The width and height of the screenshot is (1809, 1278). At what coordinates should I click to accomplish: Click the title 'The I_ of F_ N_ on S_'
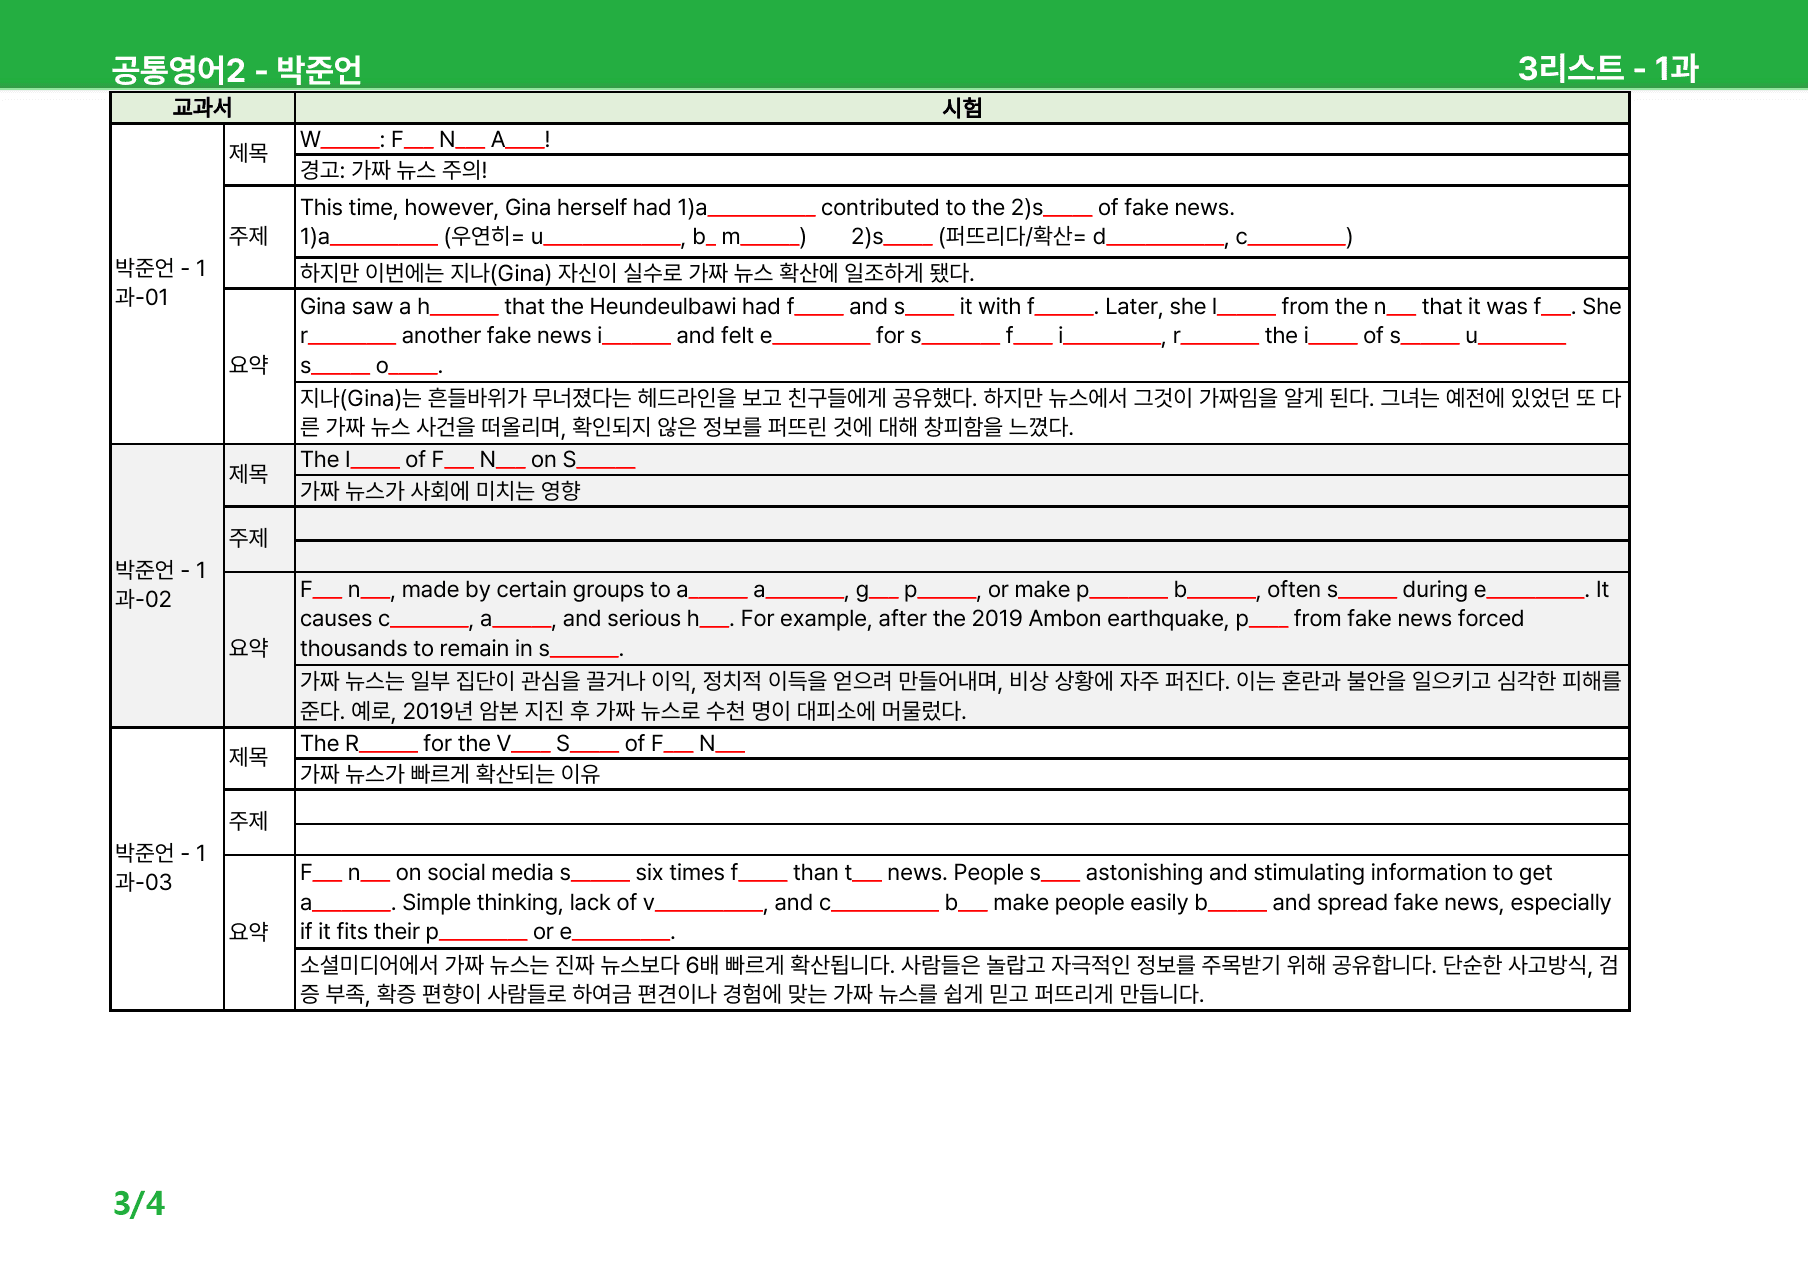click(468, 460)
